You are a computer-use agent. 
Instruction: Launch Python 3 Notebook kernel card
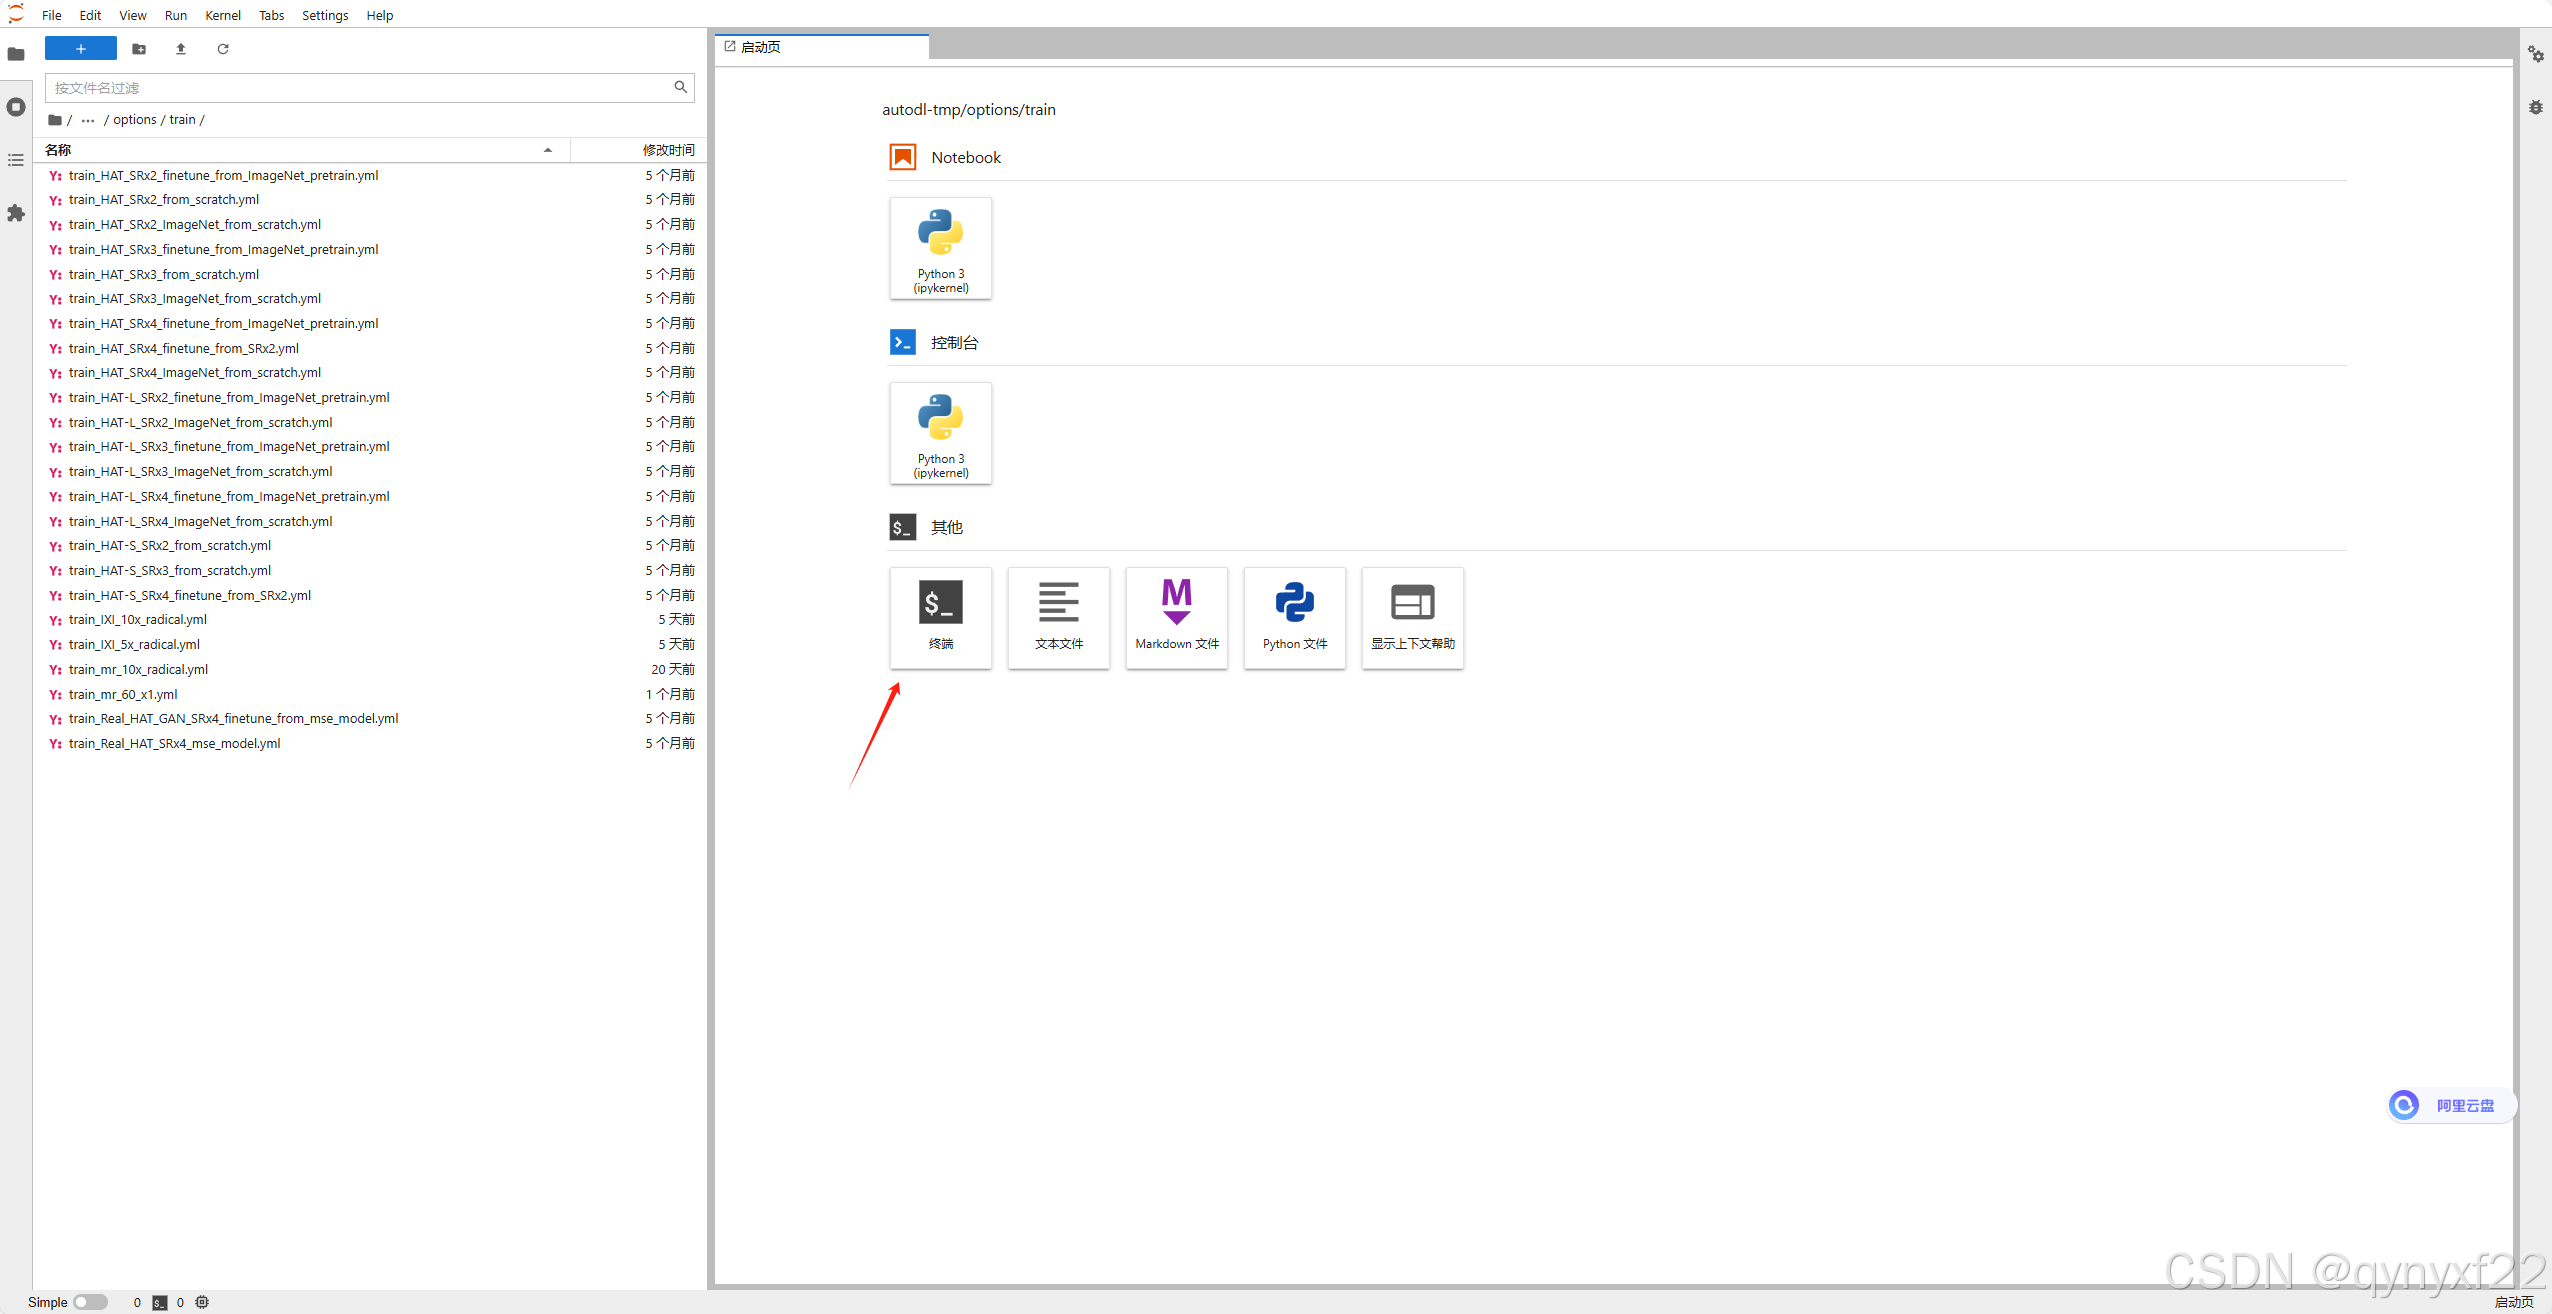tap(940, 247)
